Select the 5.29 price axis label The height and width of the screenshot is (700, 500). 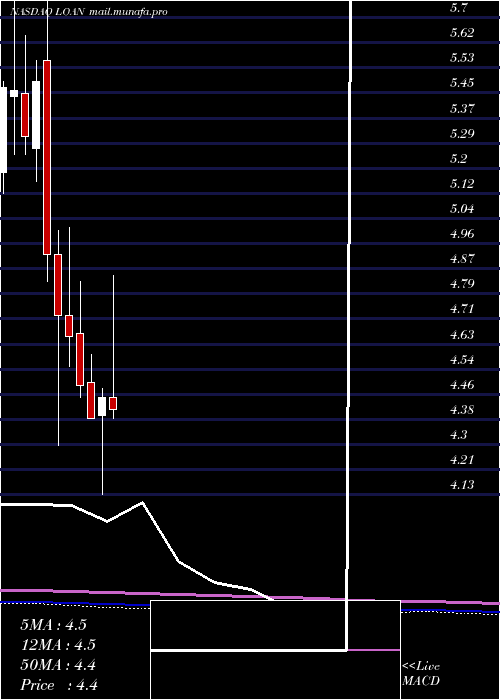pos(462,133)
